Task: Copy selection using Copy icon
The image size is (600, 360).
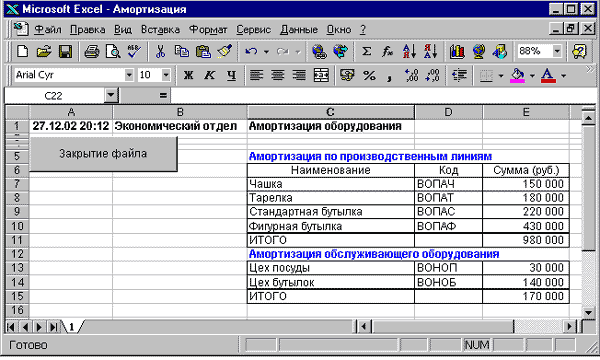Action: (x=182, y=51)
